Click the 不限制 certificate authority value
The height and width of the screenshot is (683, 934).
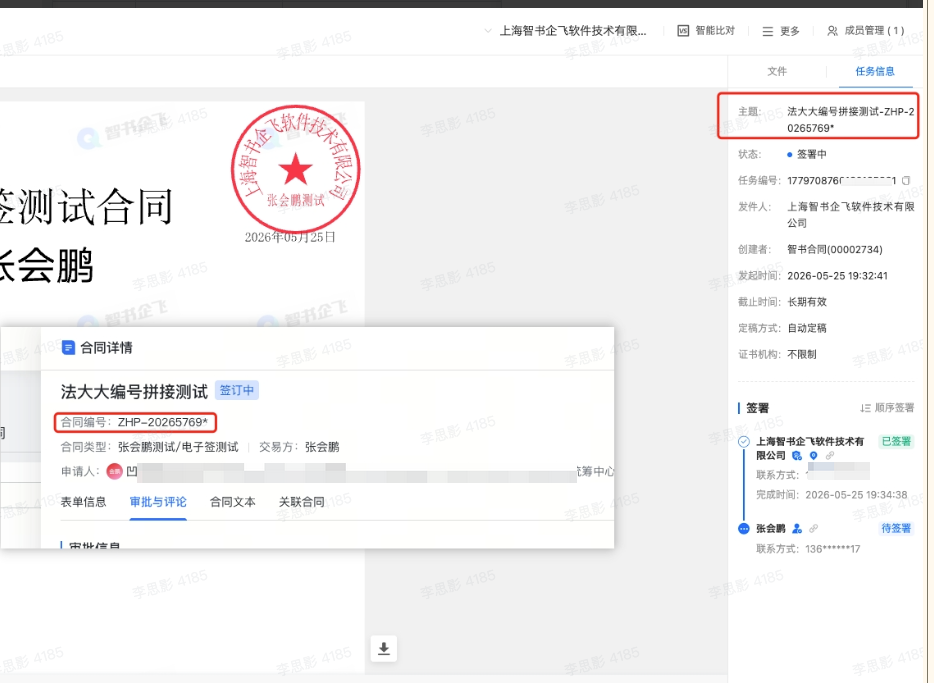click(x=802, y=354)
